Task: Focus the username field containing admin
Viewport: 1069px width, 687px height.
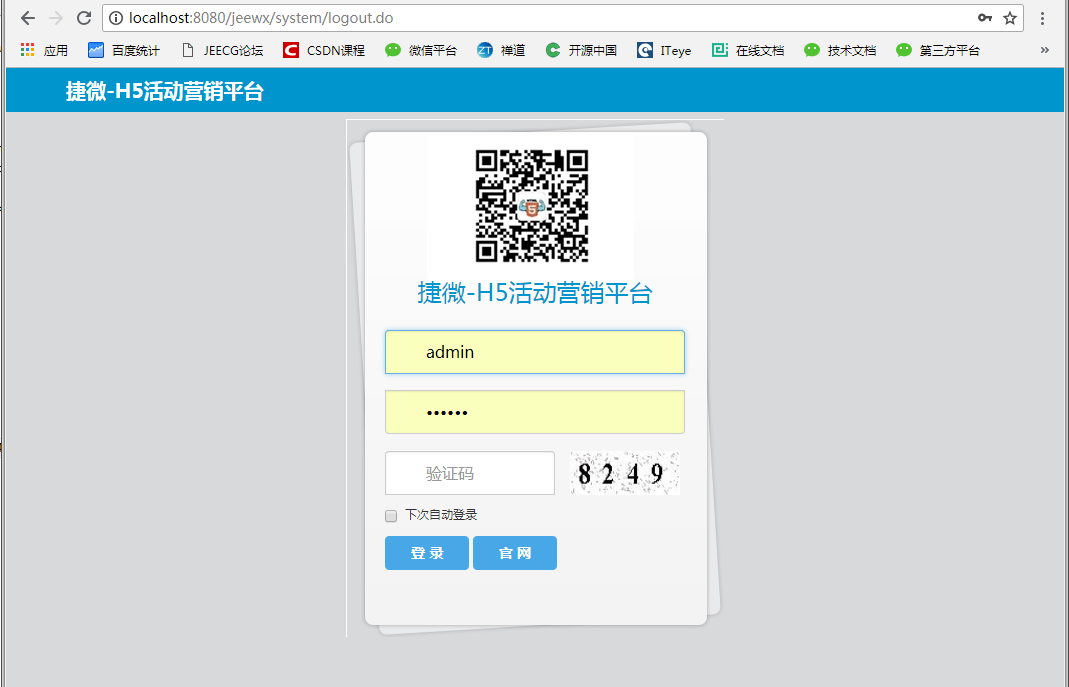Action: (x=535, y=352)
